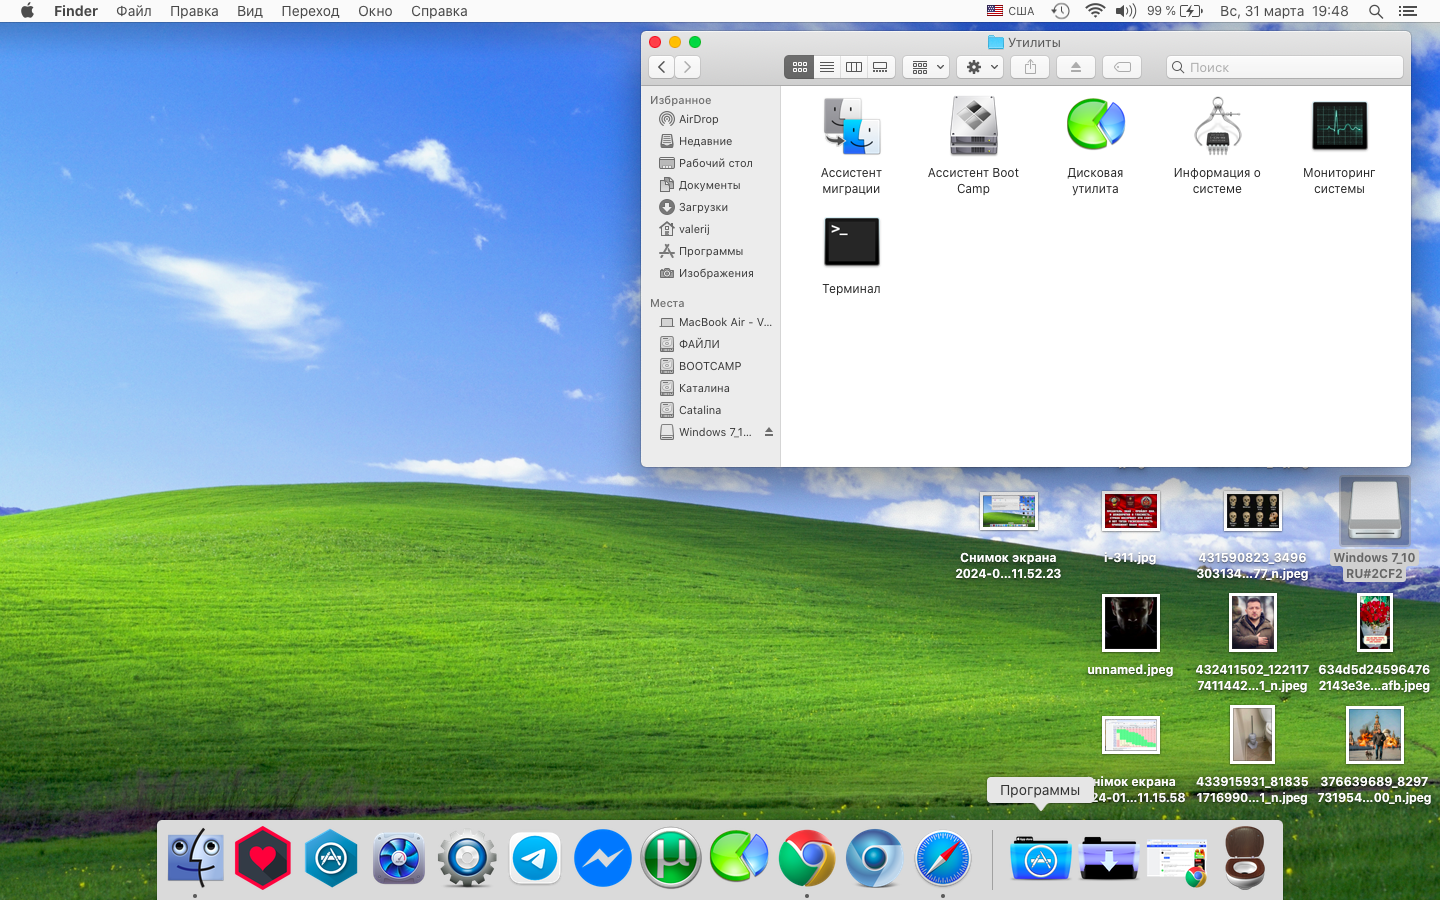The image size is (1440, 900).
Task: Open the Правка menu
Action: [194, 11]
